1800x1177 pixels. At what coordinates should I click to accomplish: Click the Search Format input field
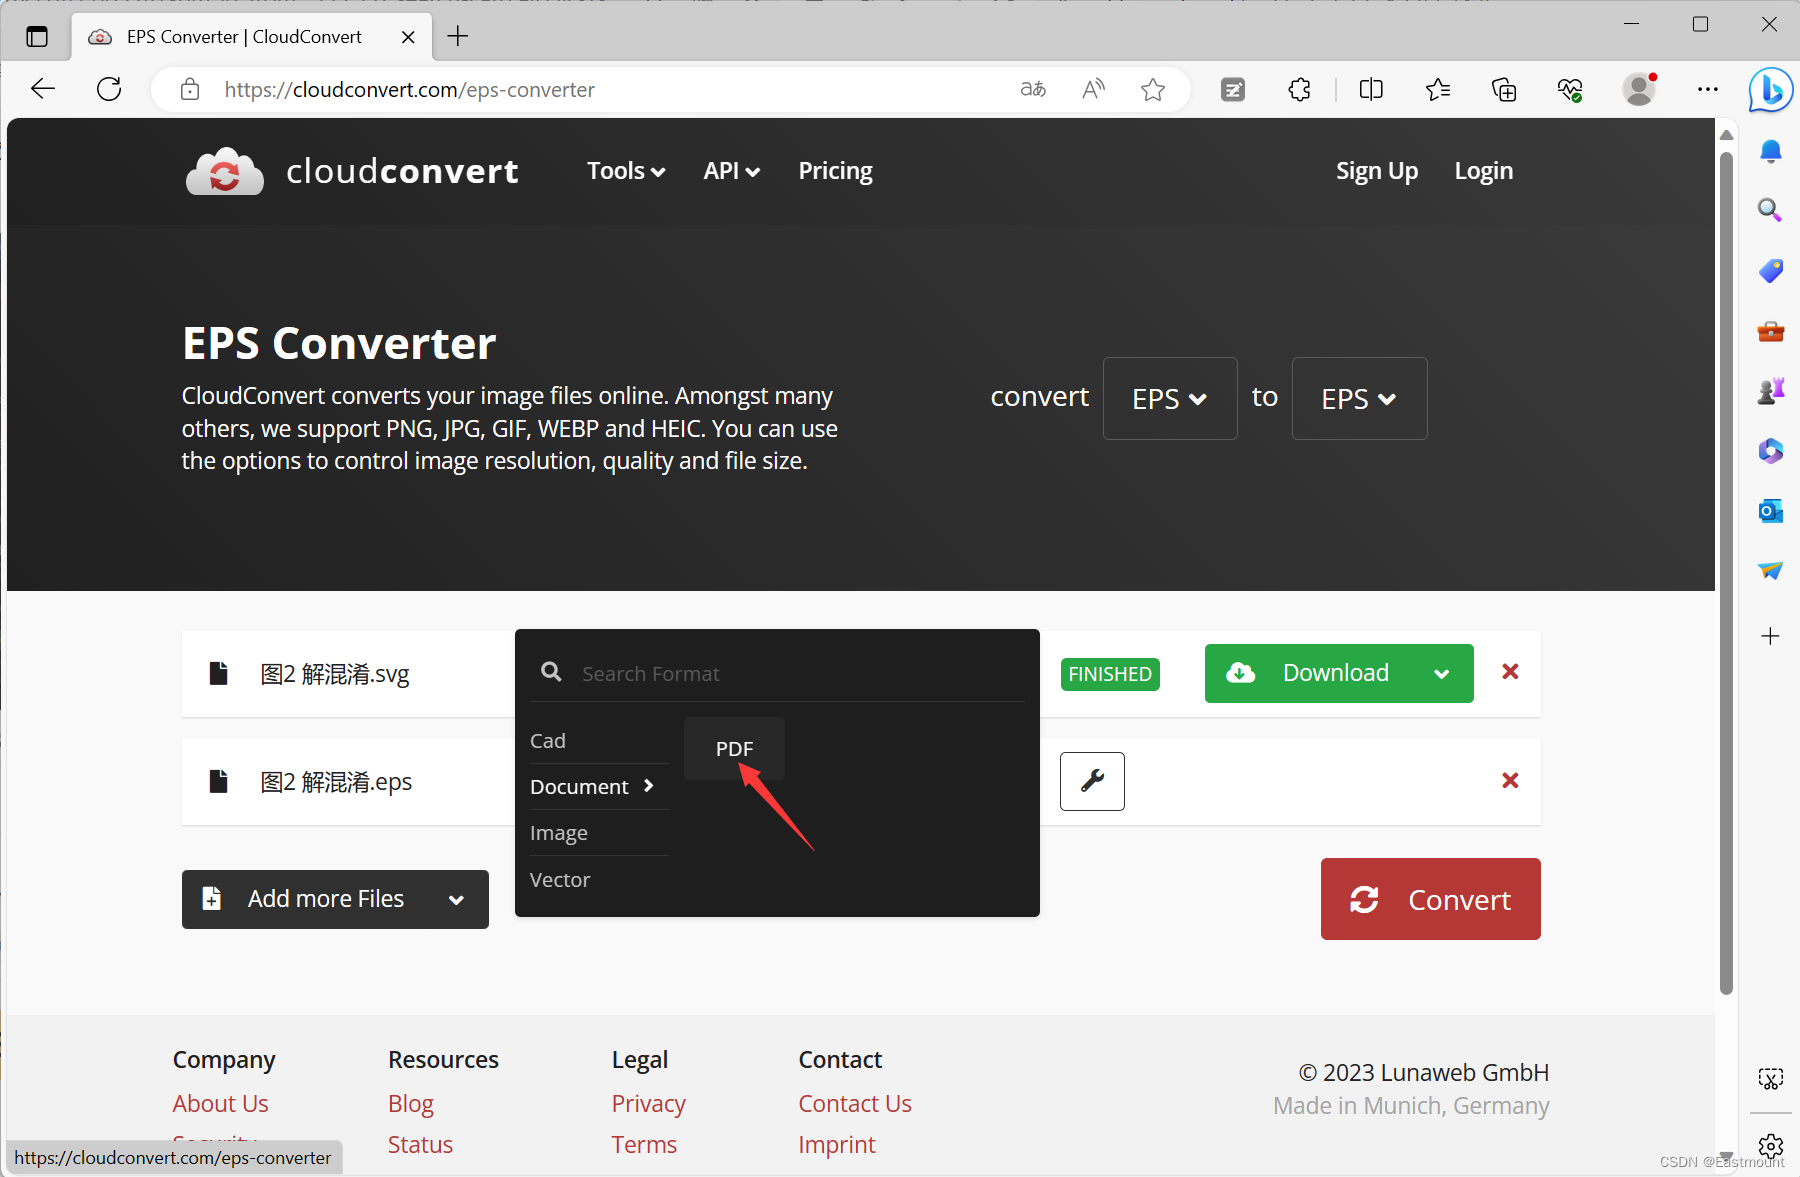[x=777, y=673]
